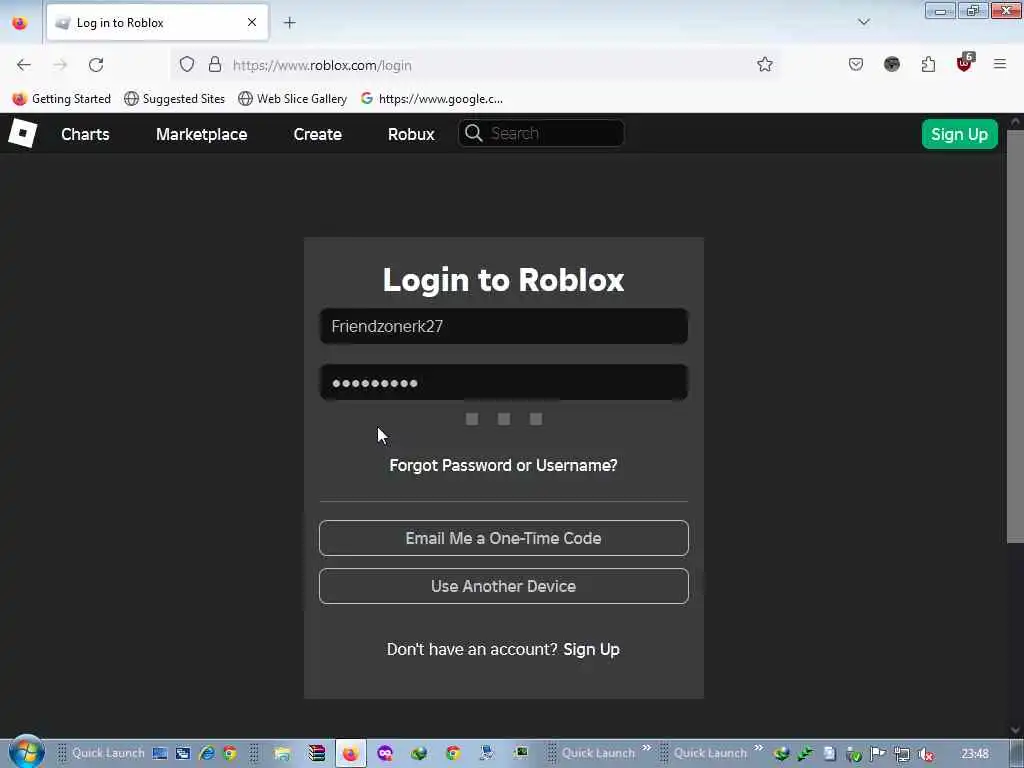Close the Log in to Roblox tab

pos(251,23)
